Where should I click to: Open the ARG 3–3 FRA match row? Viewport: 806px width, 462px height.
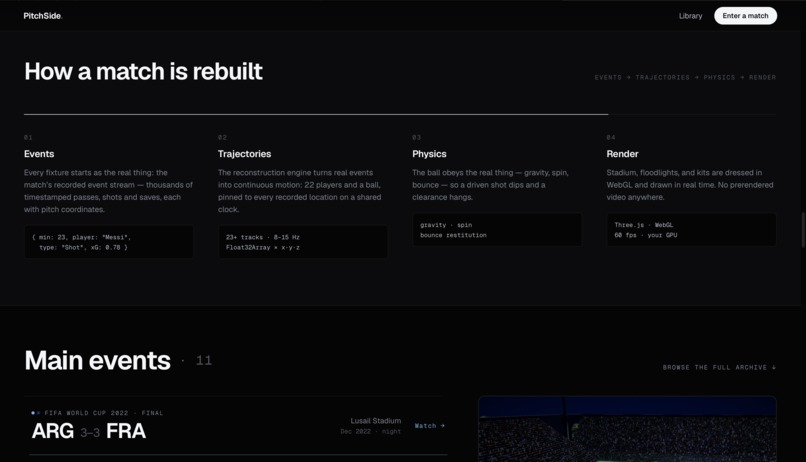click(238, 426)
